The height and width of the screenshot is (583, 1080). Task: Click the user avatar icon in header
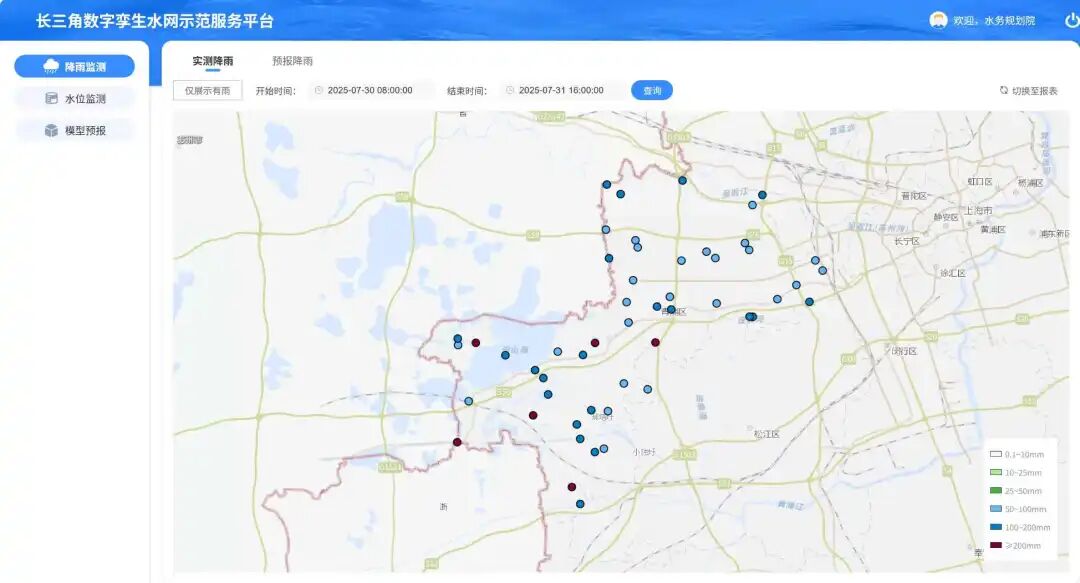938,20
